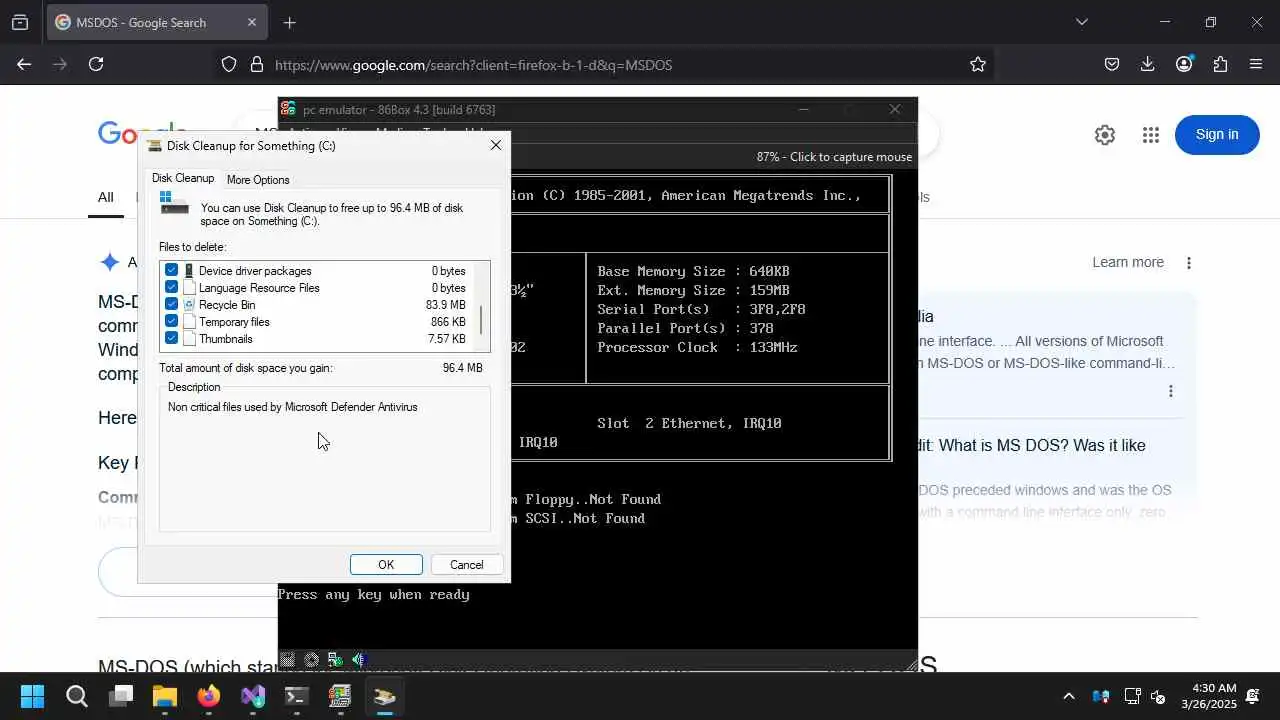Uncheck the Language Resource Files checkbox
Screen dimensions: 1280x720
(x=171, y=288)
